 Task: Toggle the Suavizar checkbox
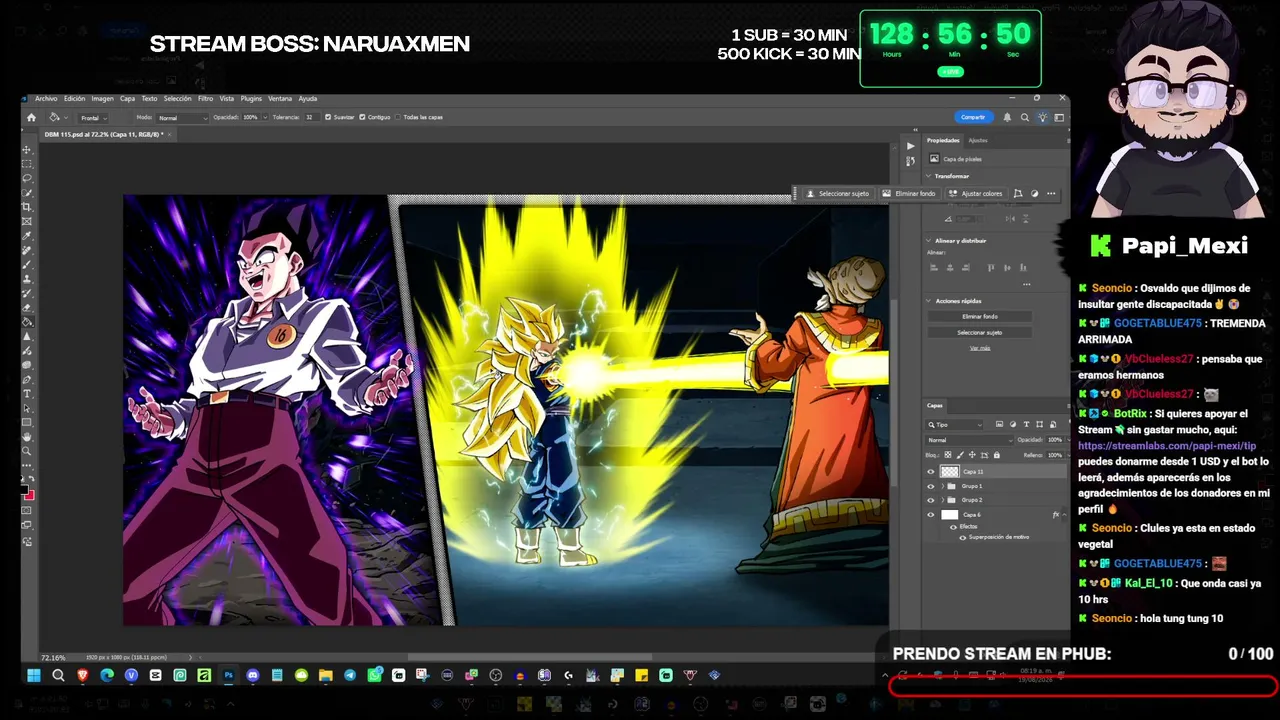coord(328,117)
